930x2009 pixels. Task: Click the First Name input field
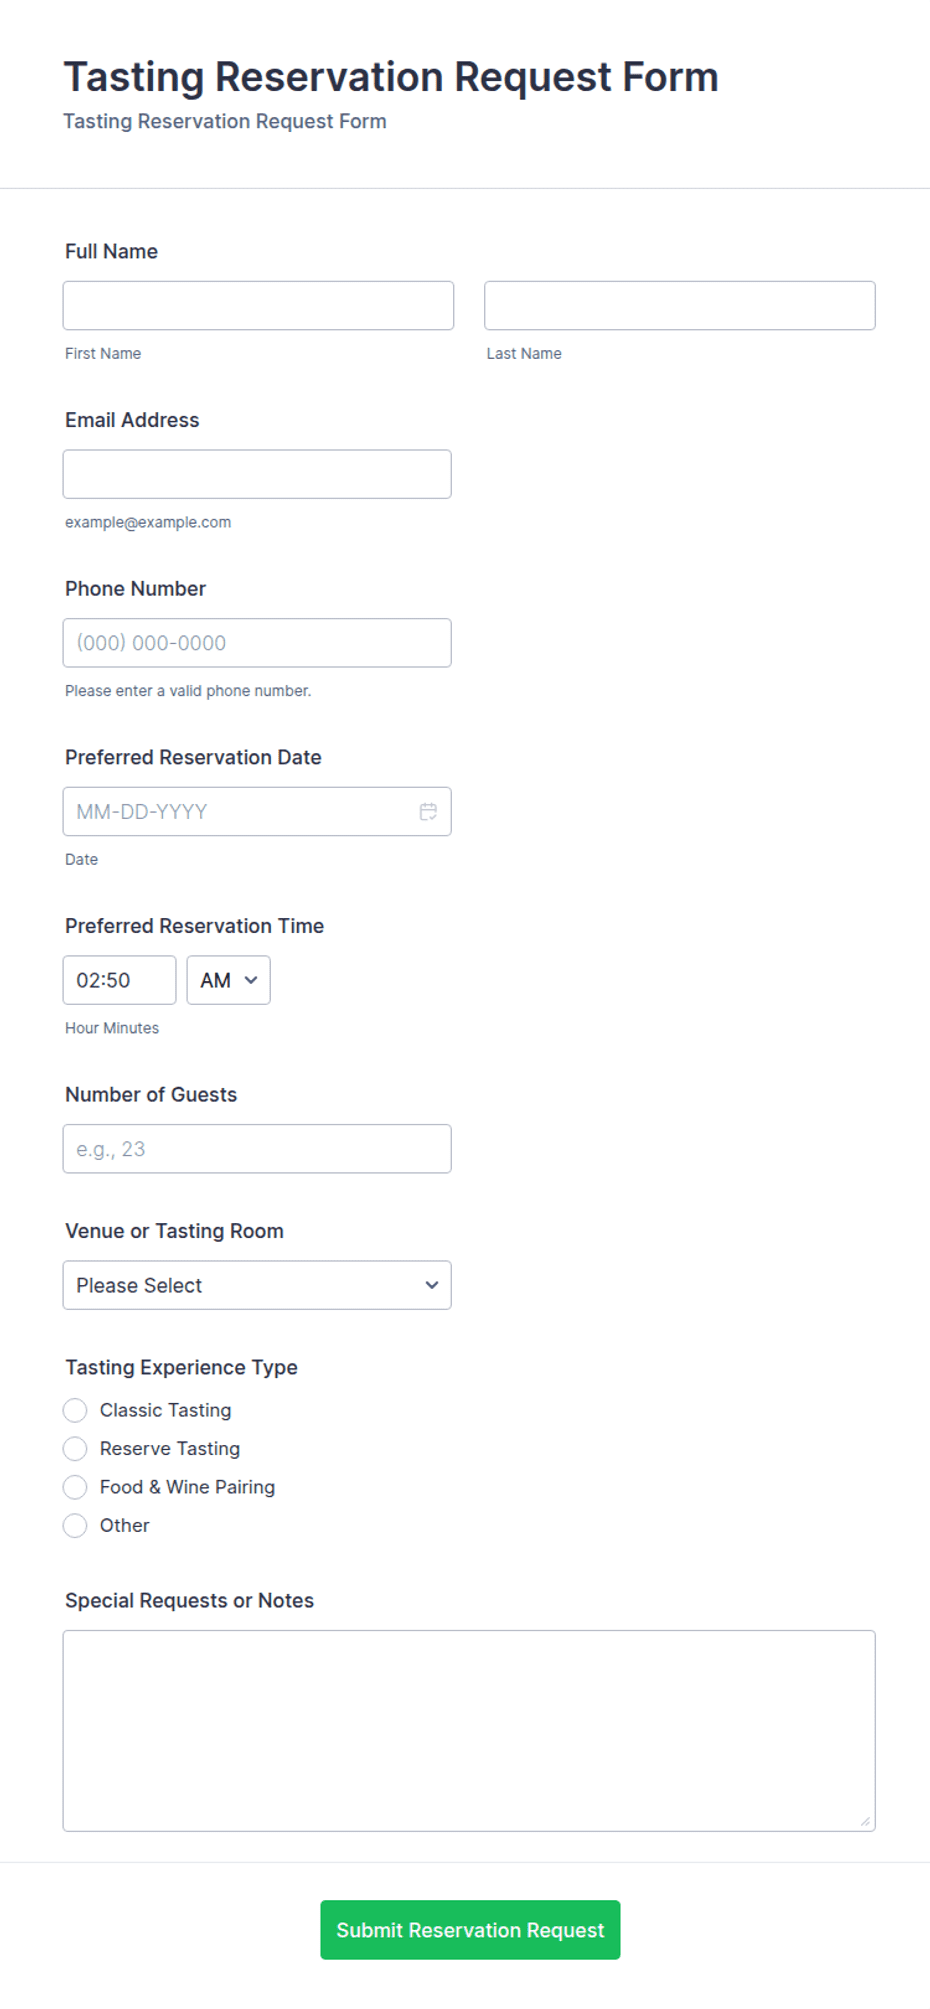(x=258, y=305)
